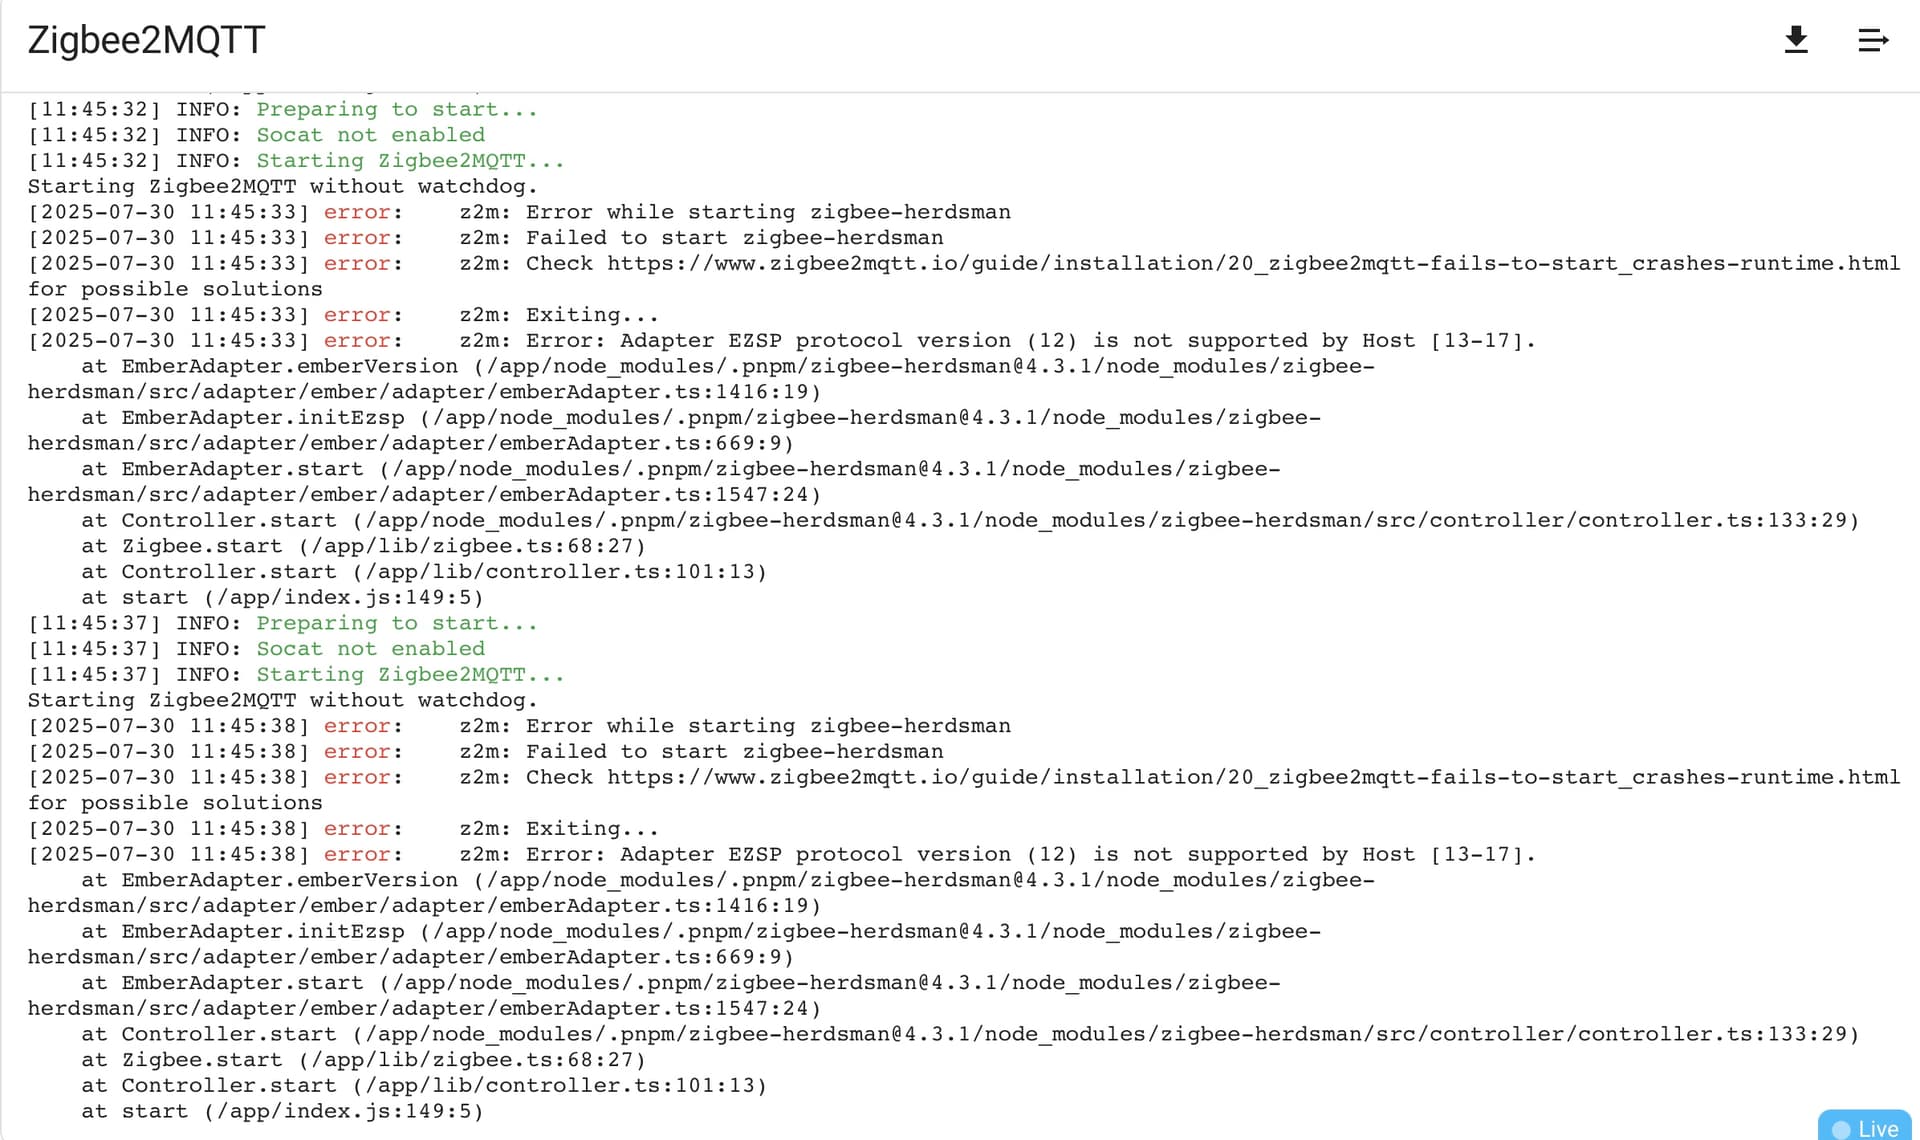Screen dimensions: 1920x1140
Task: Click the Live log follow button
Action: (1866, 1128)
